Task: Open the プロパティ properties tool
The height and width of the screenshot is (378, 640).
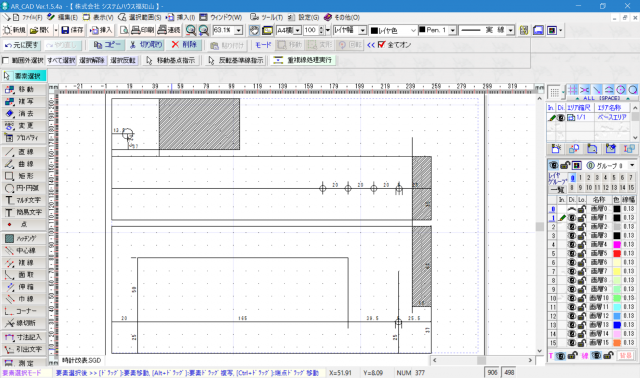Action: click(24, 138)
